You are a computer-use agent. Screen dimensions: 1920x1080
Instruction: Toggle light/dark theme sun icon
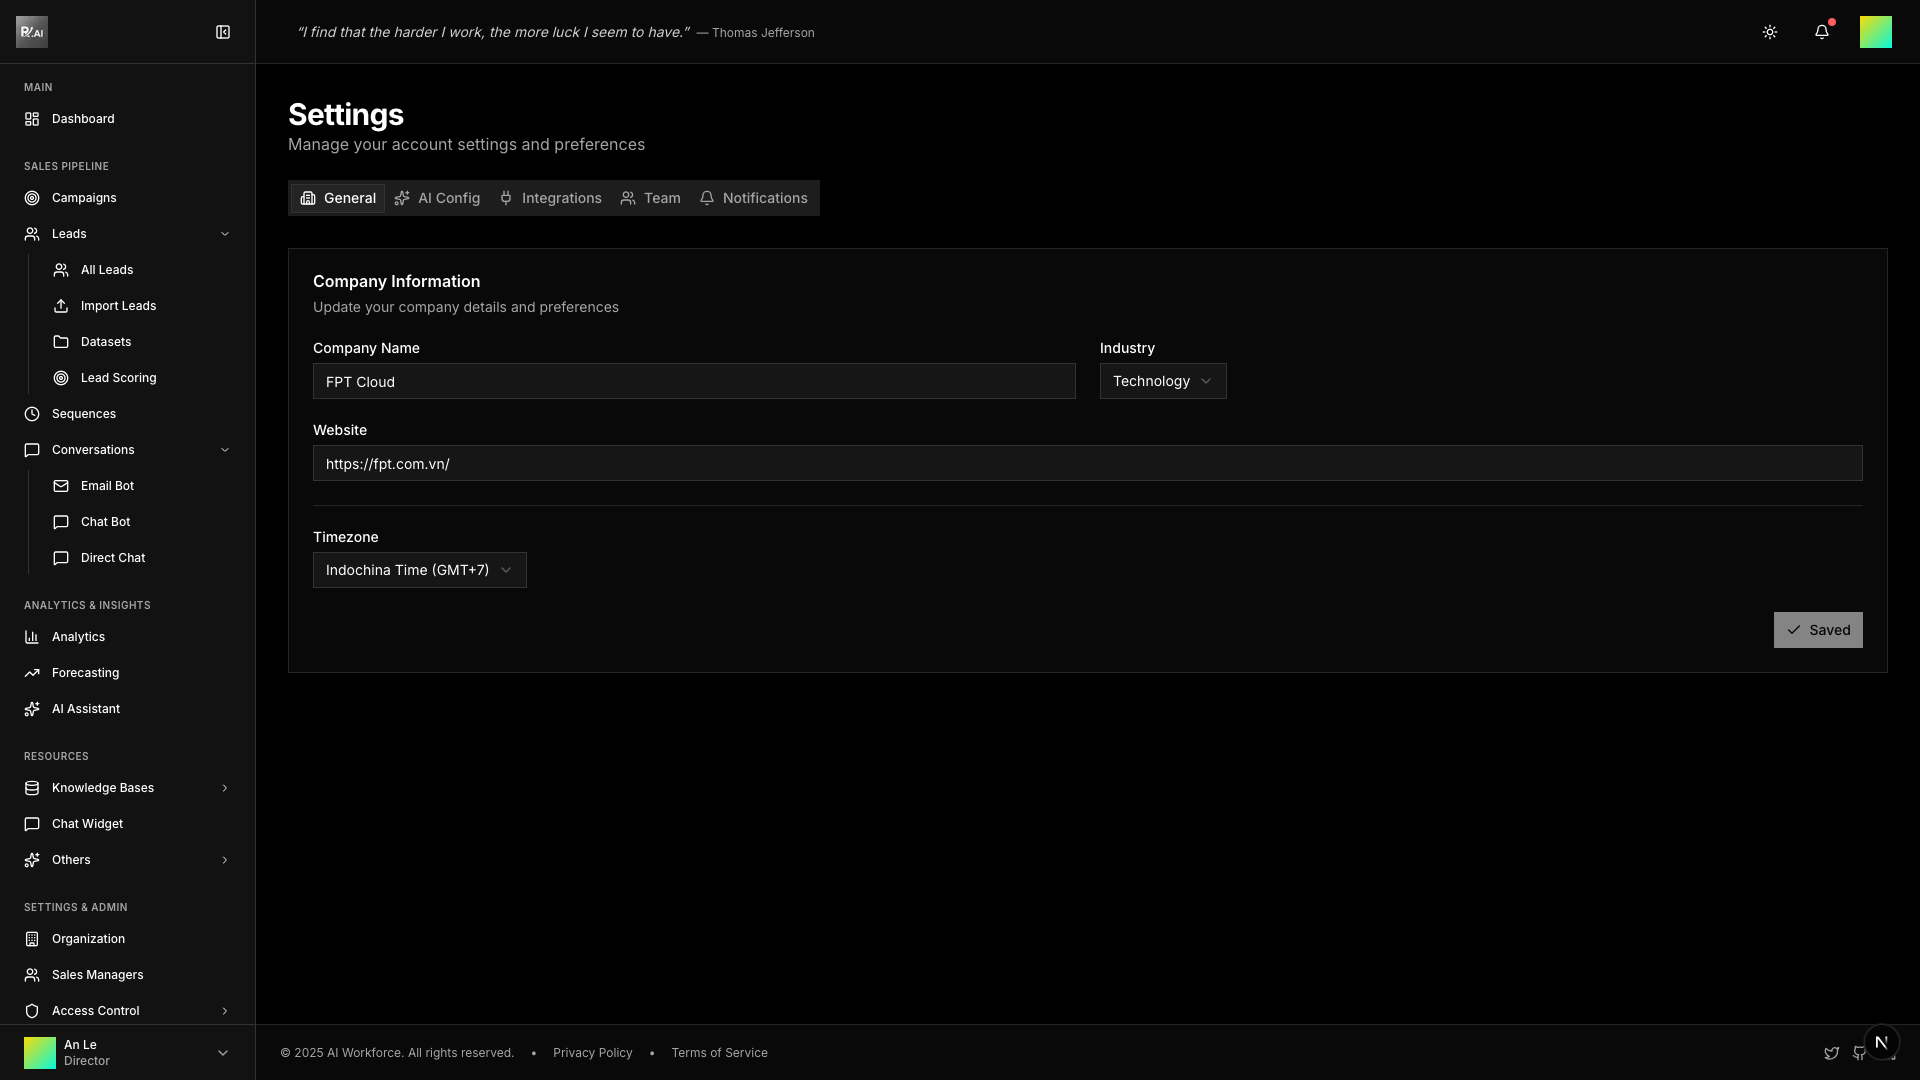click(x=1770, y=32)
